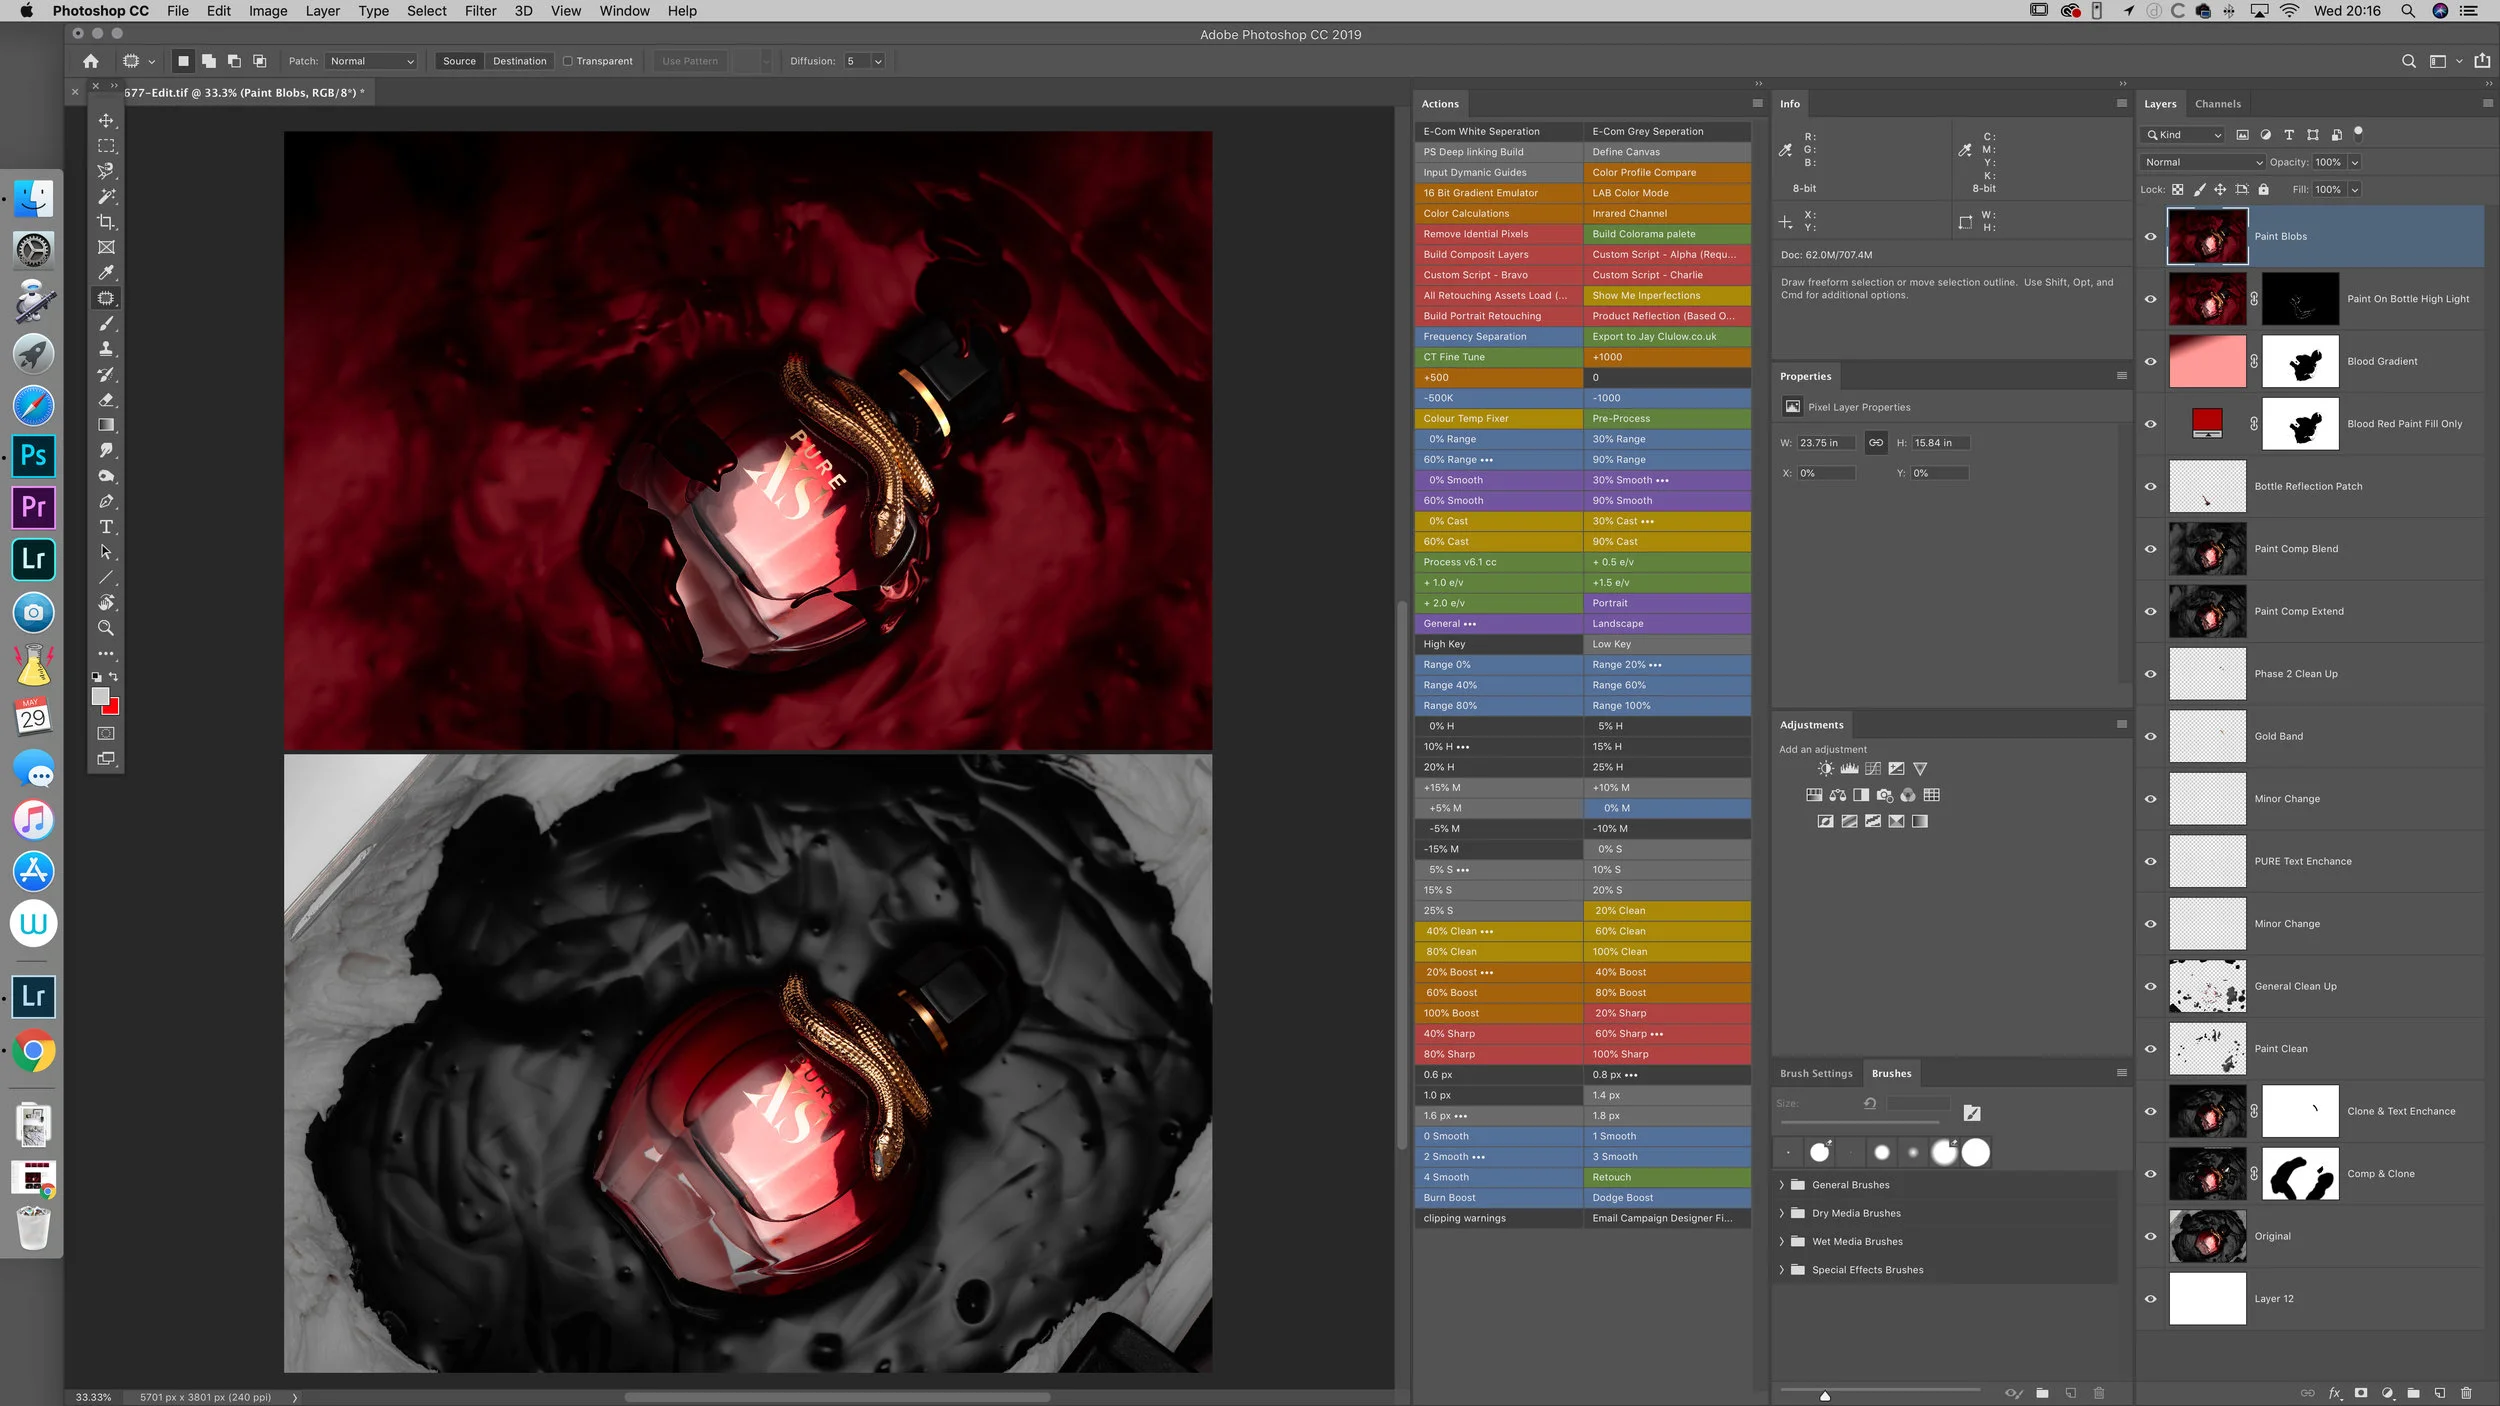Click the Destination button
The height and width of the screenshot is (1406, 2500).
520,61
